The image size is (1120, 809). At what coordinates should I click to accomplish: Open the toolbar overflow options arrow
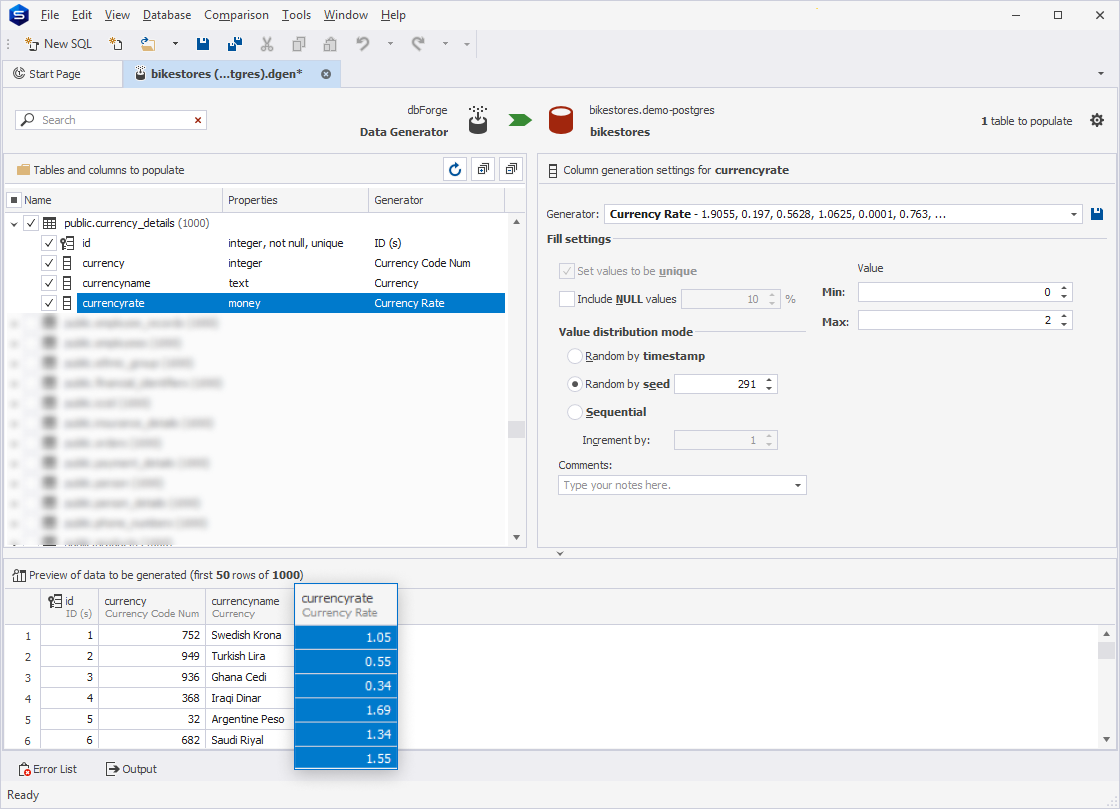(x=467, y=44)
